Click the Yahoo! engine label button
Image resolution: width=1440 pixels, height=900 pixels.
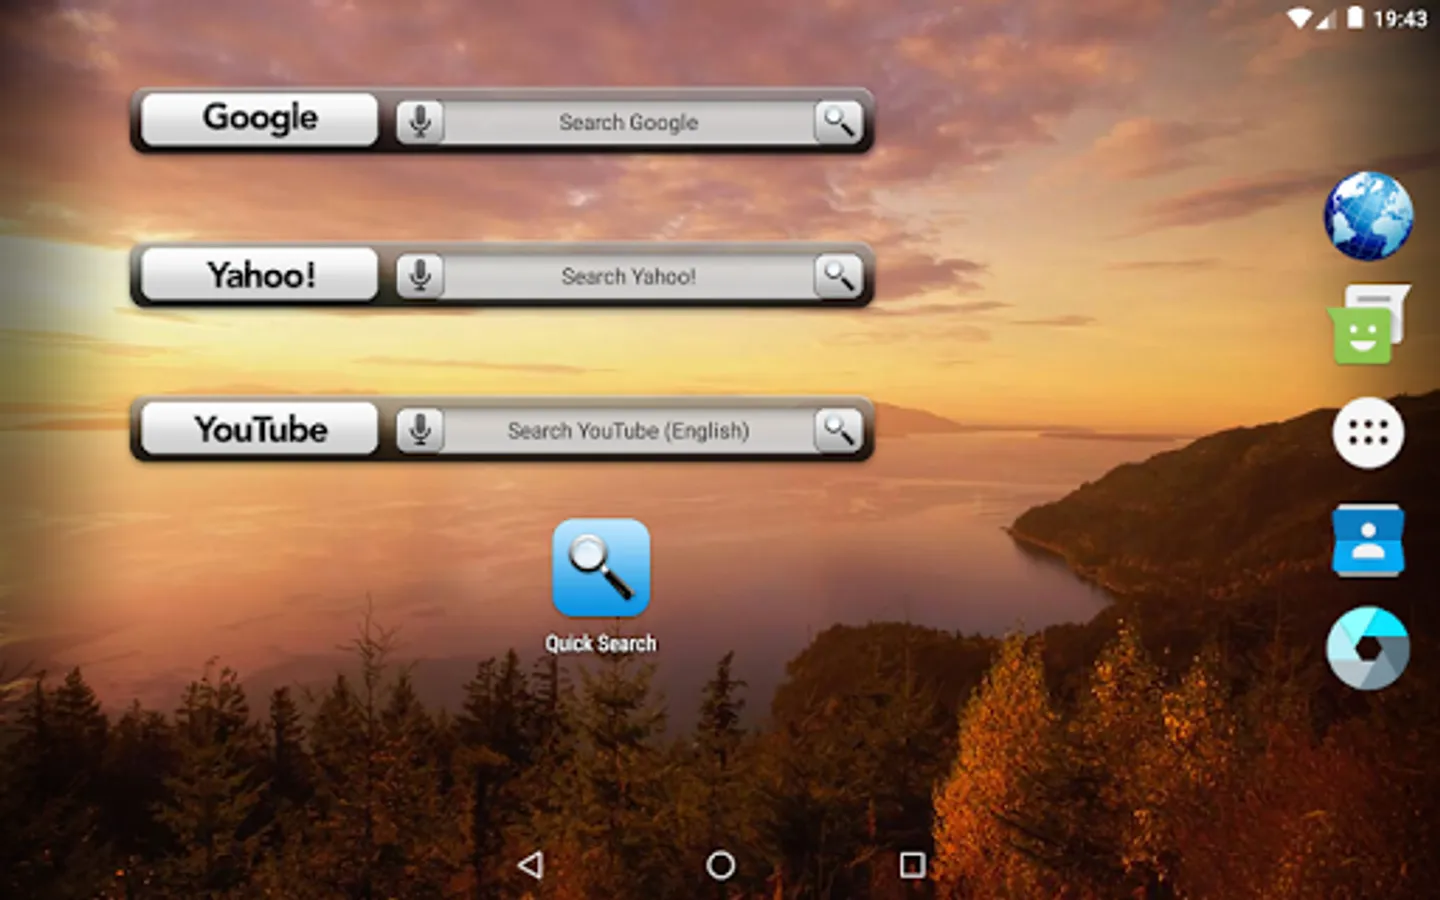[x=260, y=274]
